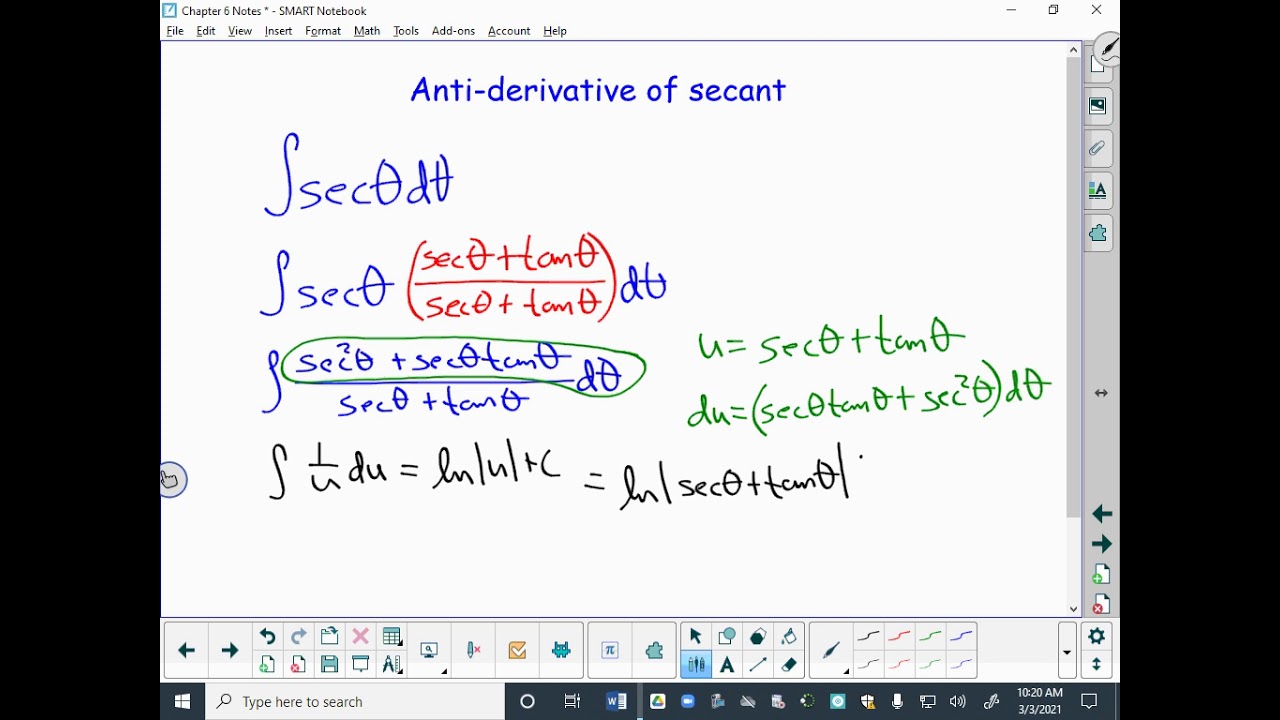Open the View menu
The height and width of the screenshot is (720, 1280).
click(240, 31)
